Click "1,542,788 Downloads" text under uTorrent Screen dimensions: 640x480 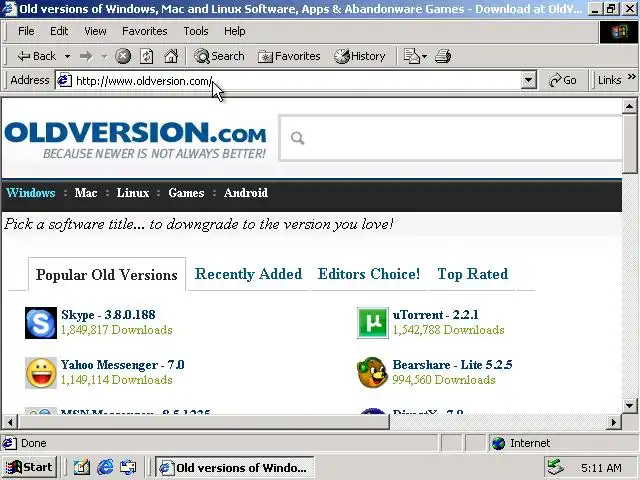coord(448,330)
